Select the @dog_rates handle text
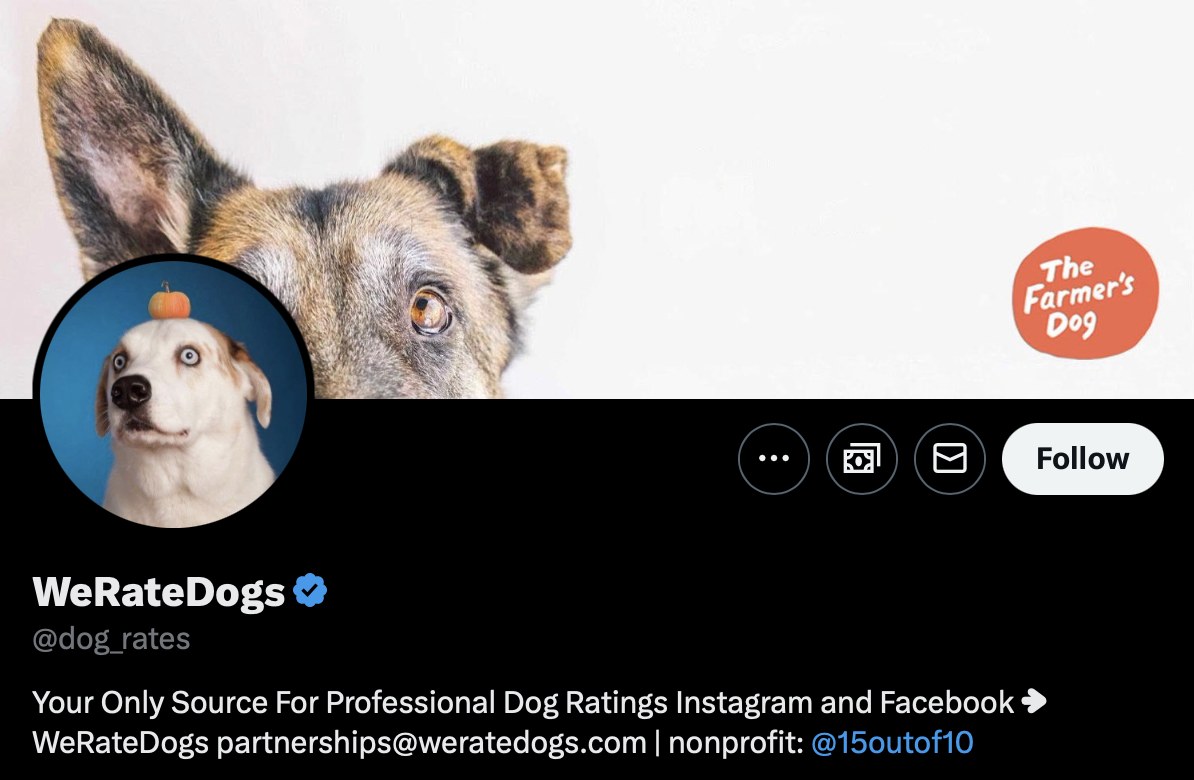Screen dimensions: 1194x780 click(111, 638)
